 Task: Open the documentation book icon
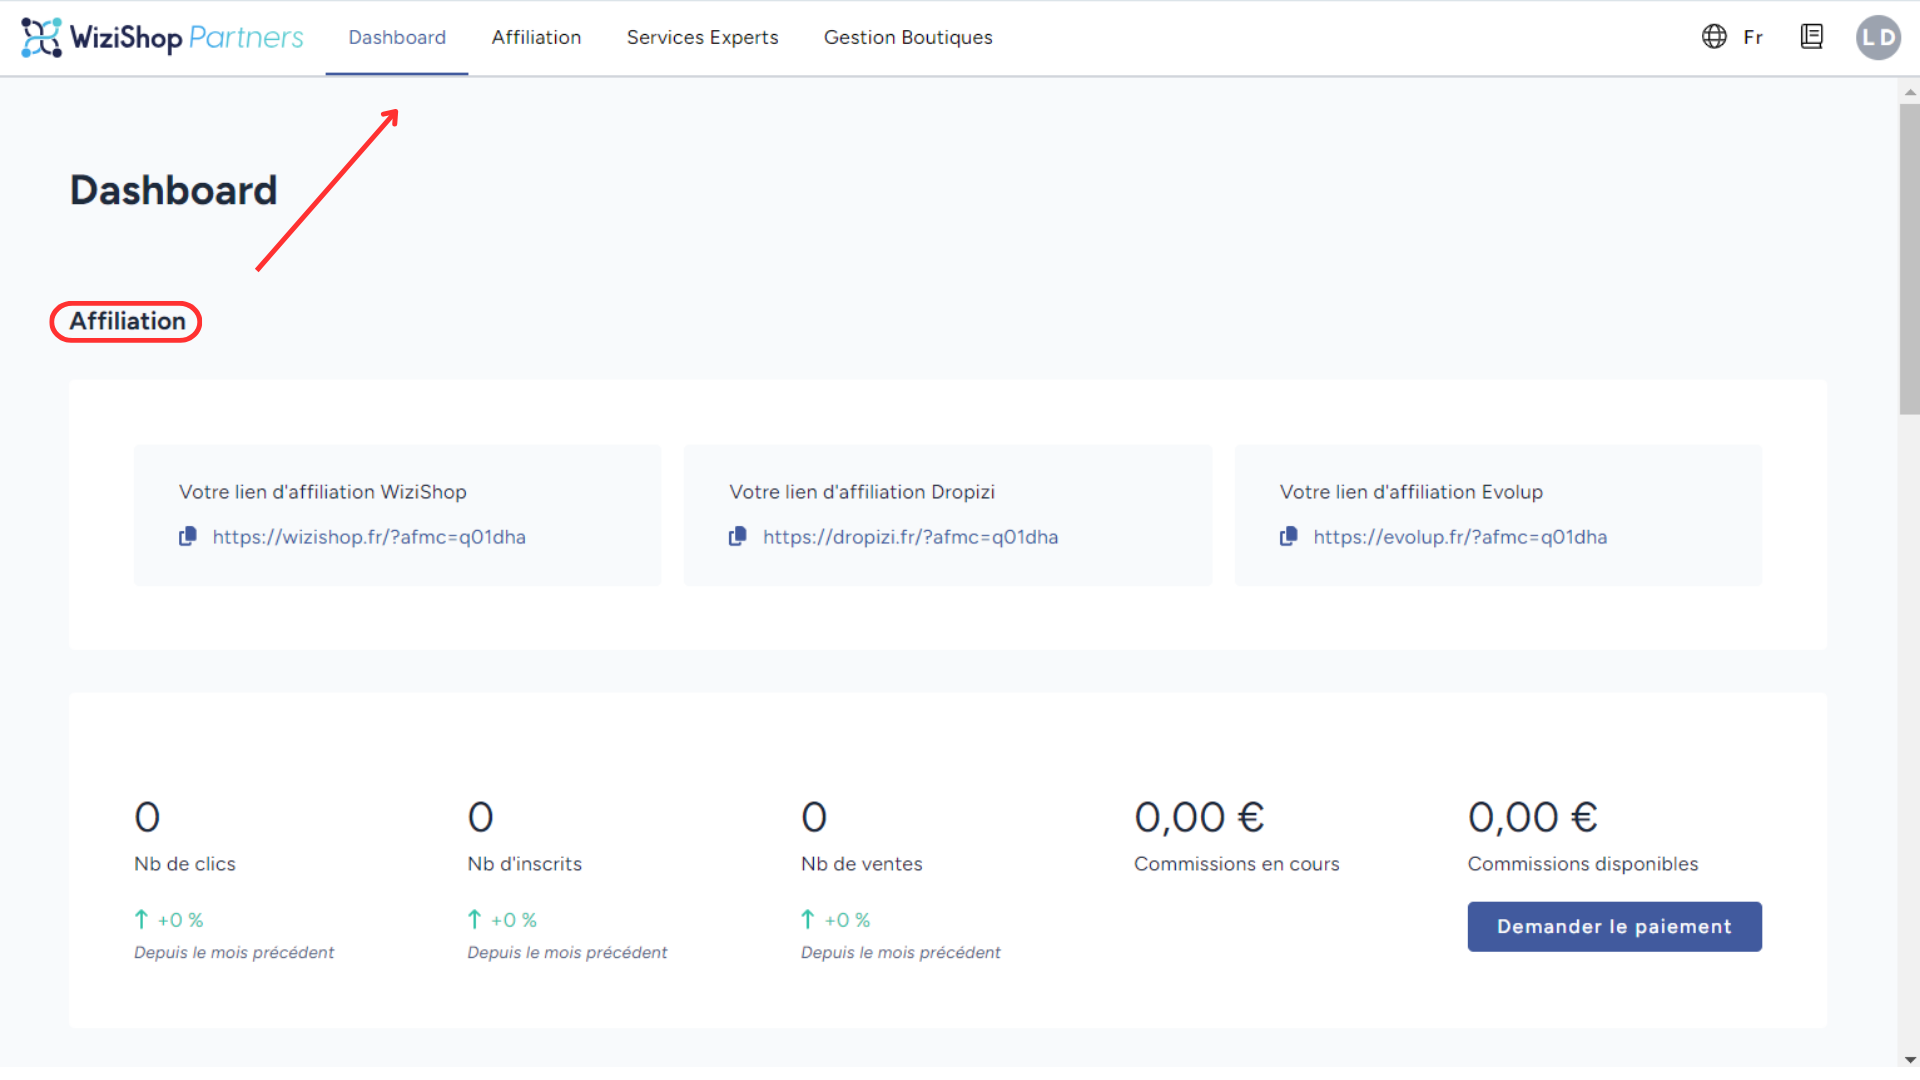click(1811, 37)
